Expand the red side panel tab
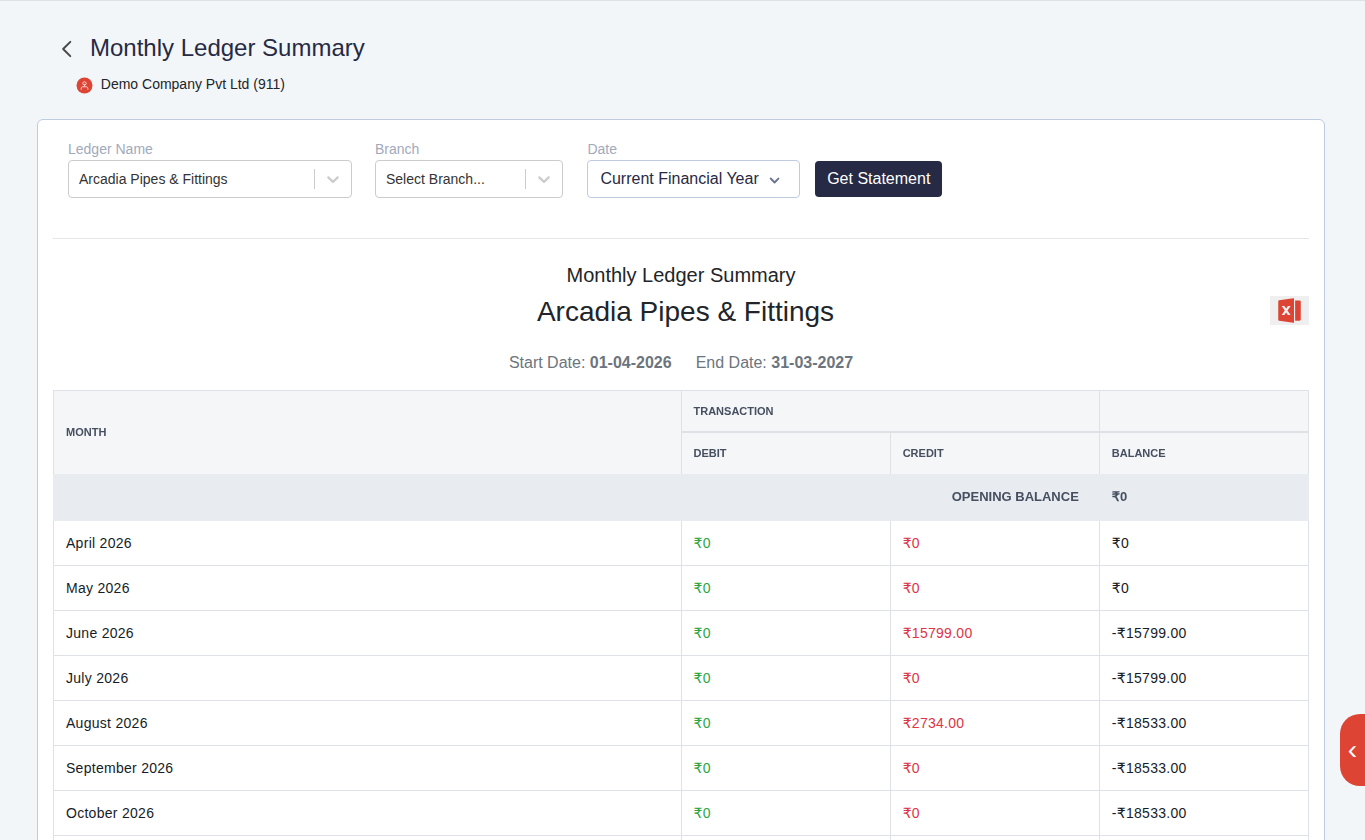 [x=1352, y=750]
